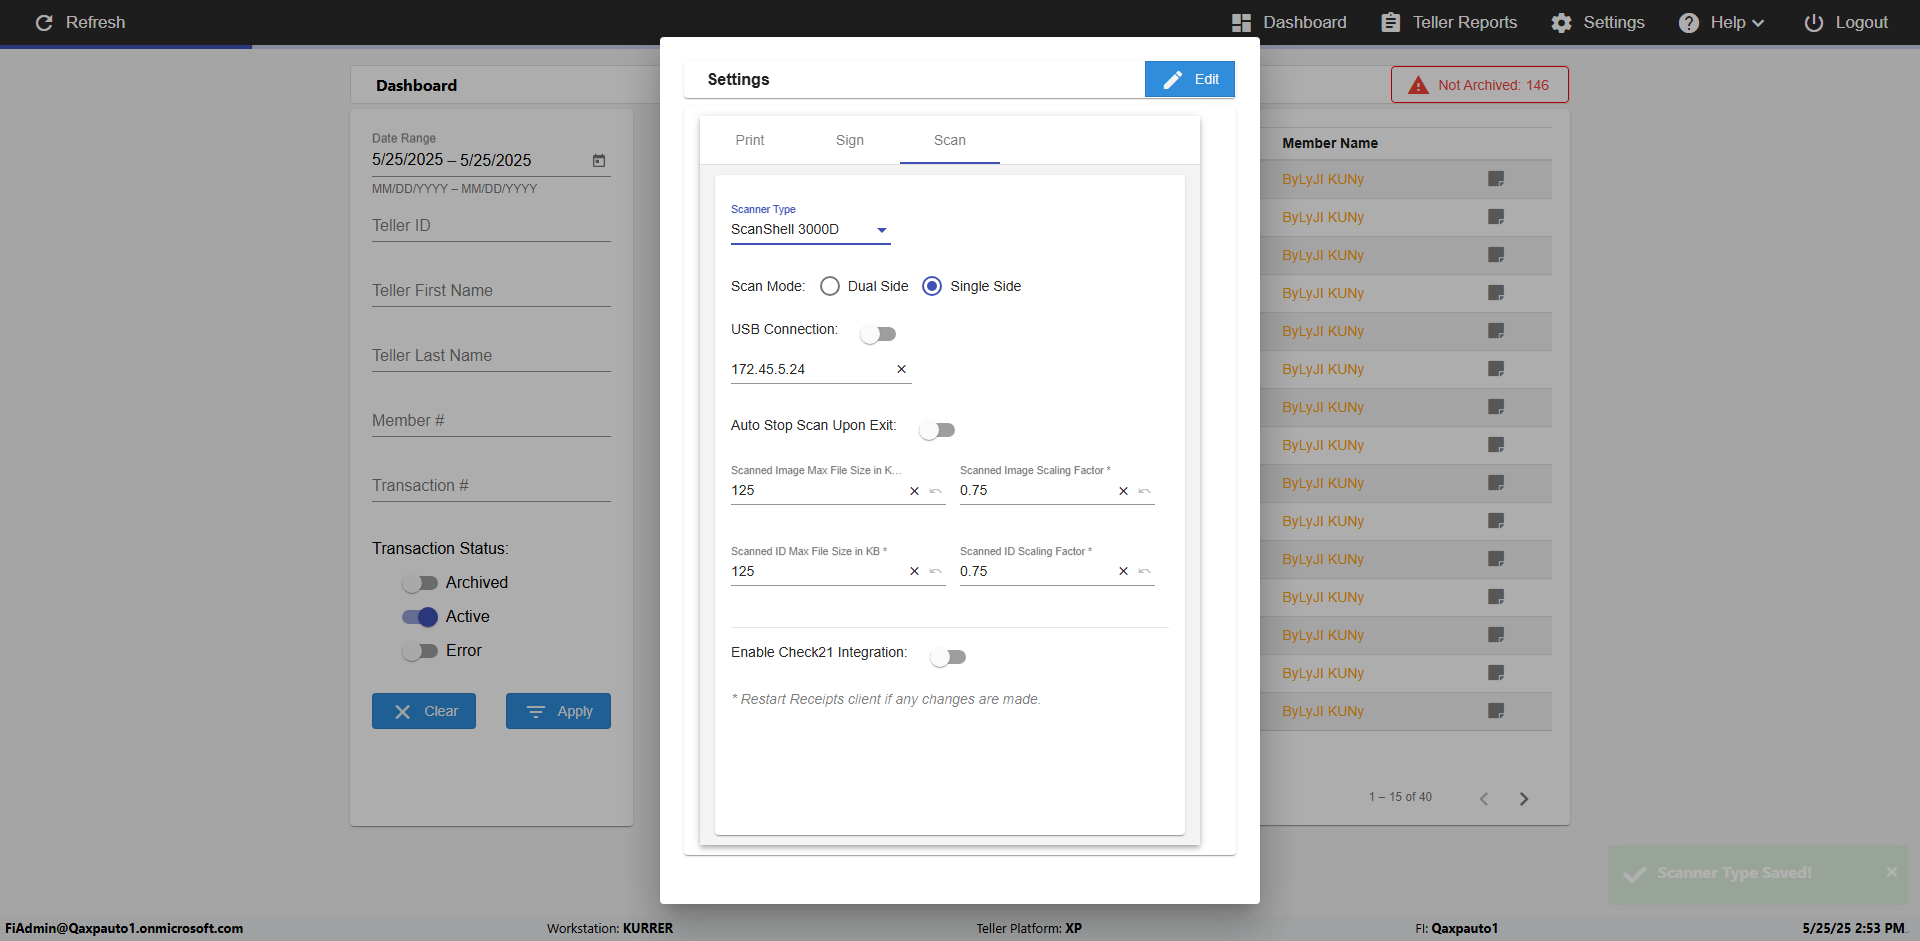Turn on Enable Check21 Integration switch
This screenshot has width=1920, height=941.
[x=947, y=657]
